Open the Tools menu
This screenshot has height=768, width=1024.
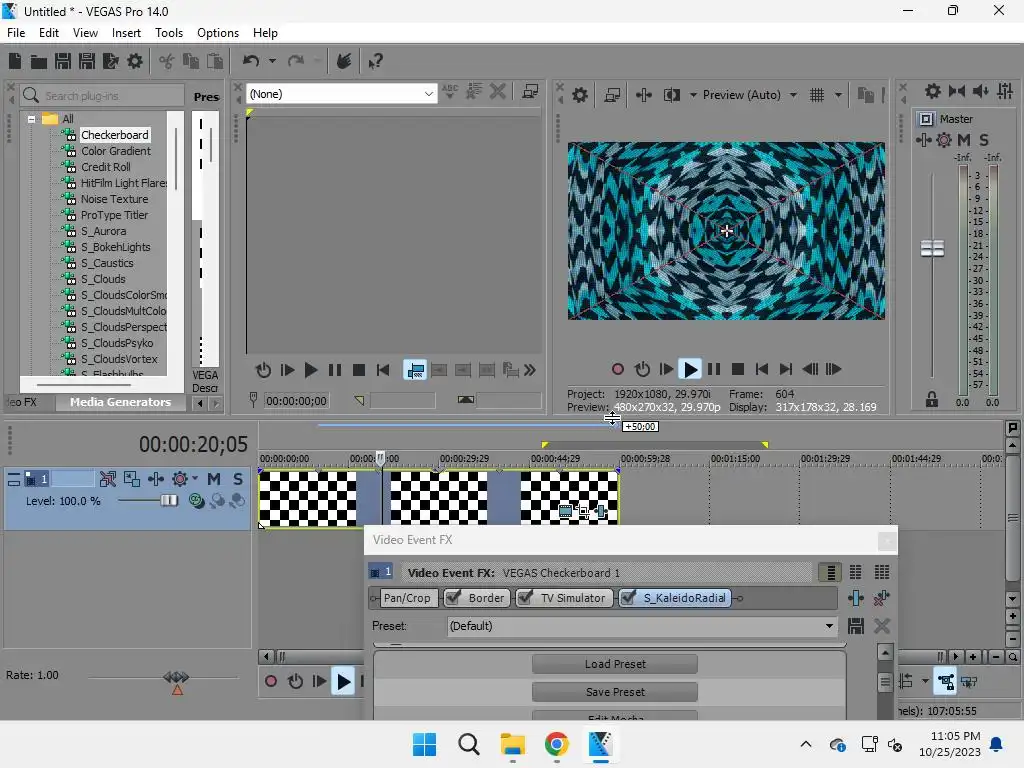(169, 33)
